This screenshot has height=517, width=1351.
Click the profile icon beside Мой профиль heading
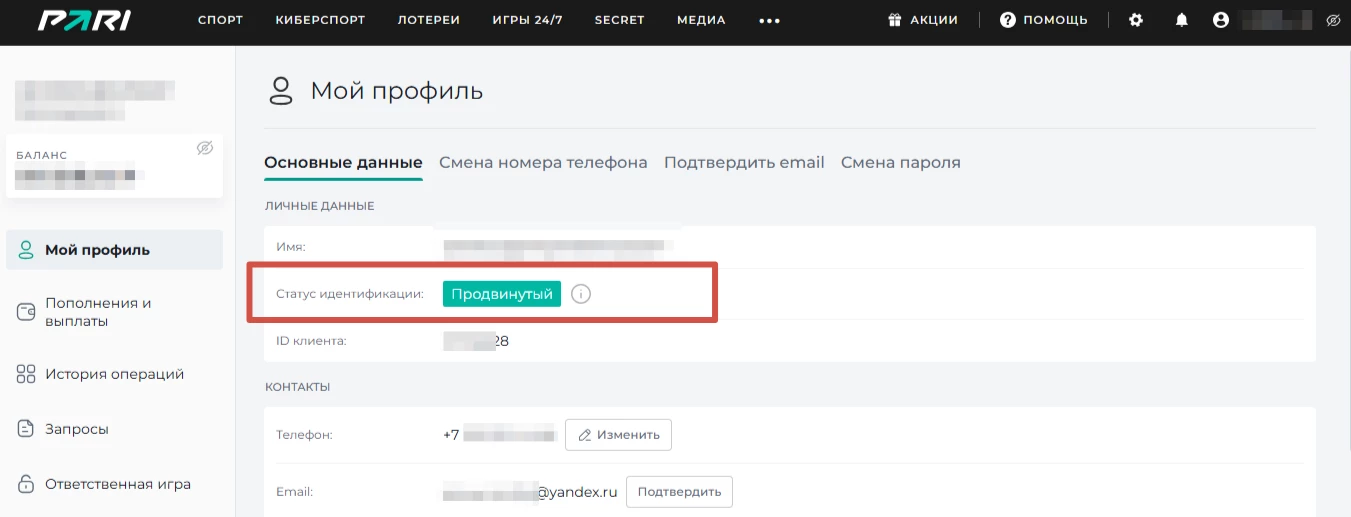tap(281, 91)
